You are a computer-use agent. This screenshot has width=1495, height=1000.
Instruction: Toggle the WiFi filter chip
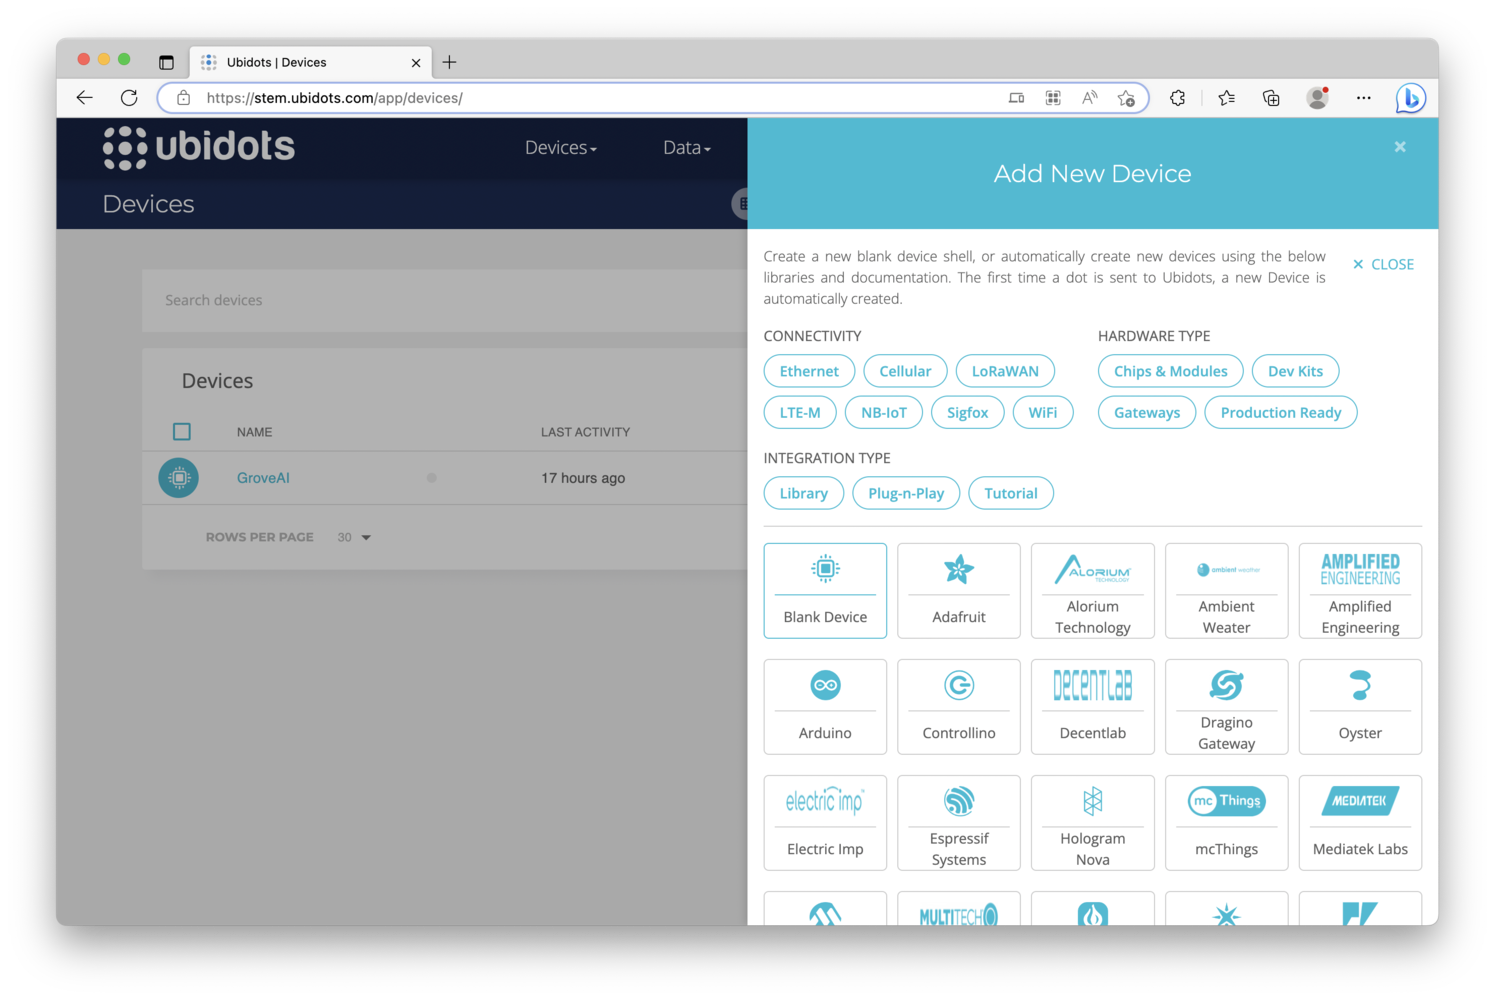coord(1043,412)
